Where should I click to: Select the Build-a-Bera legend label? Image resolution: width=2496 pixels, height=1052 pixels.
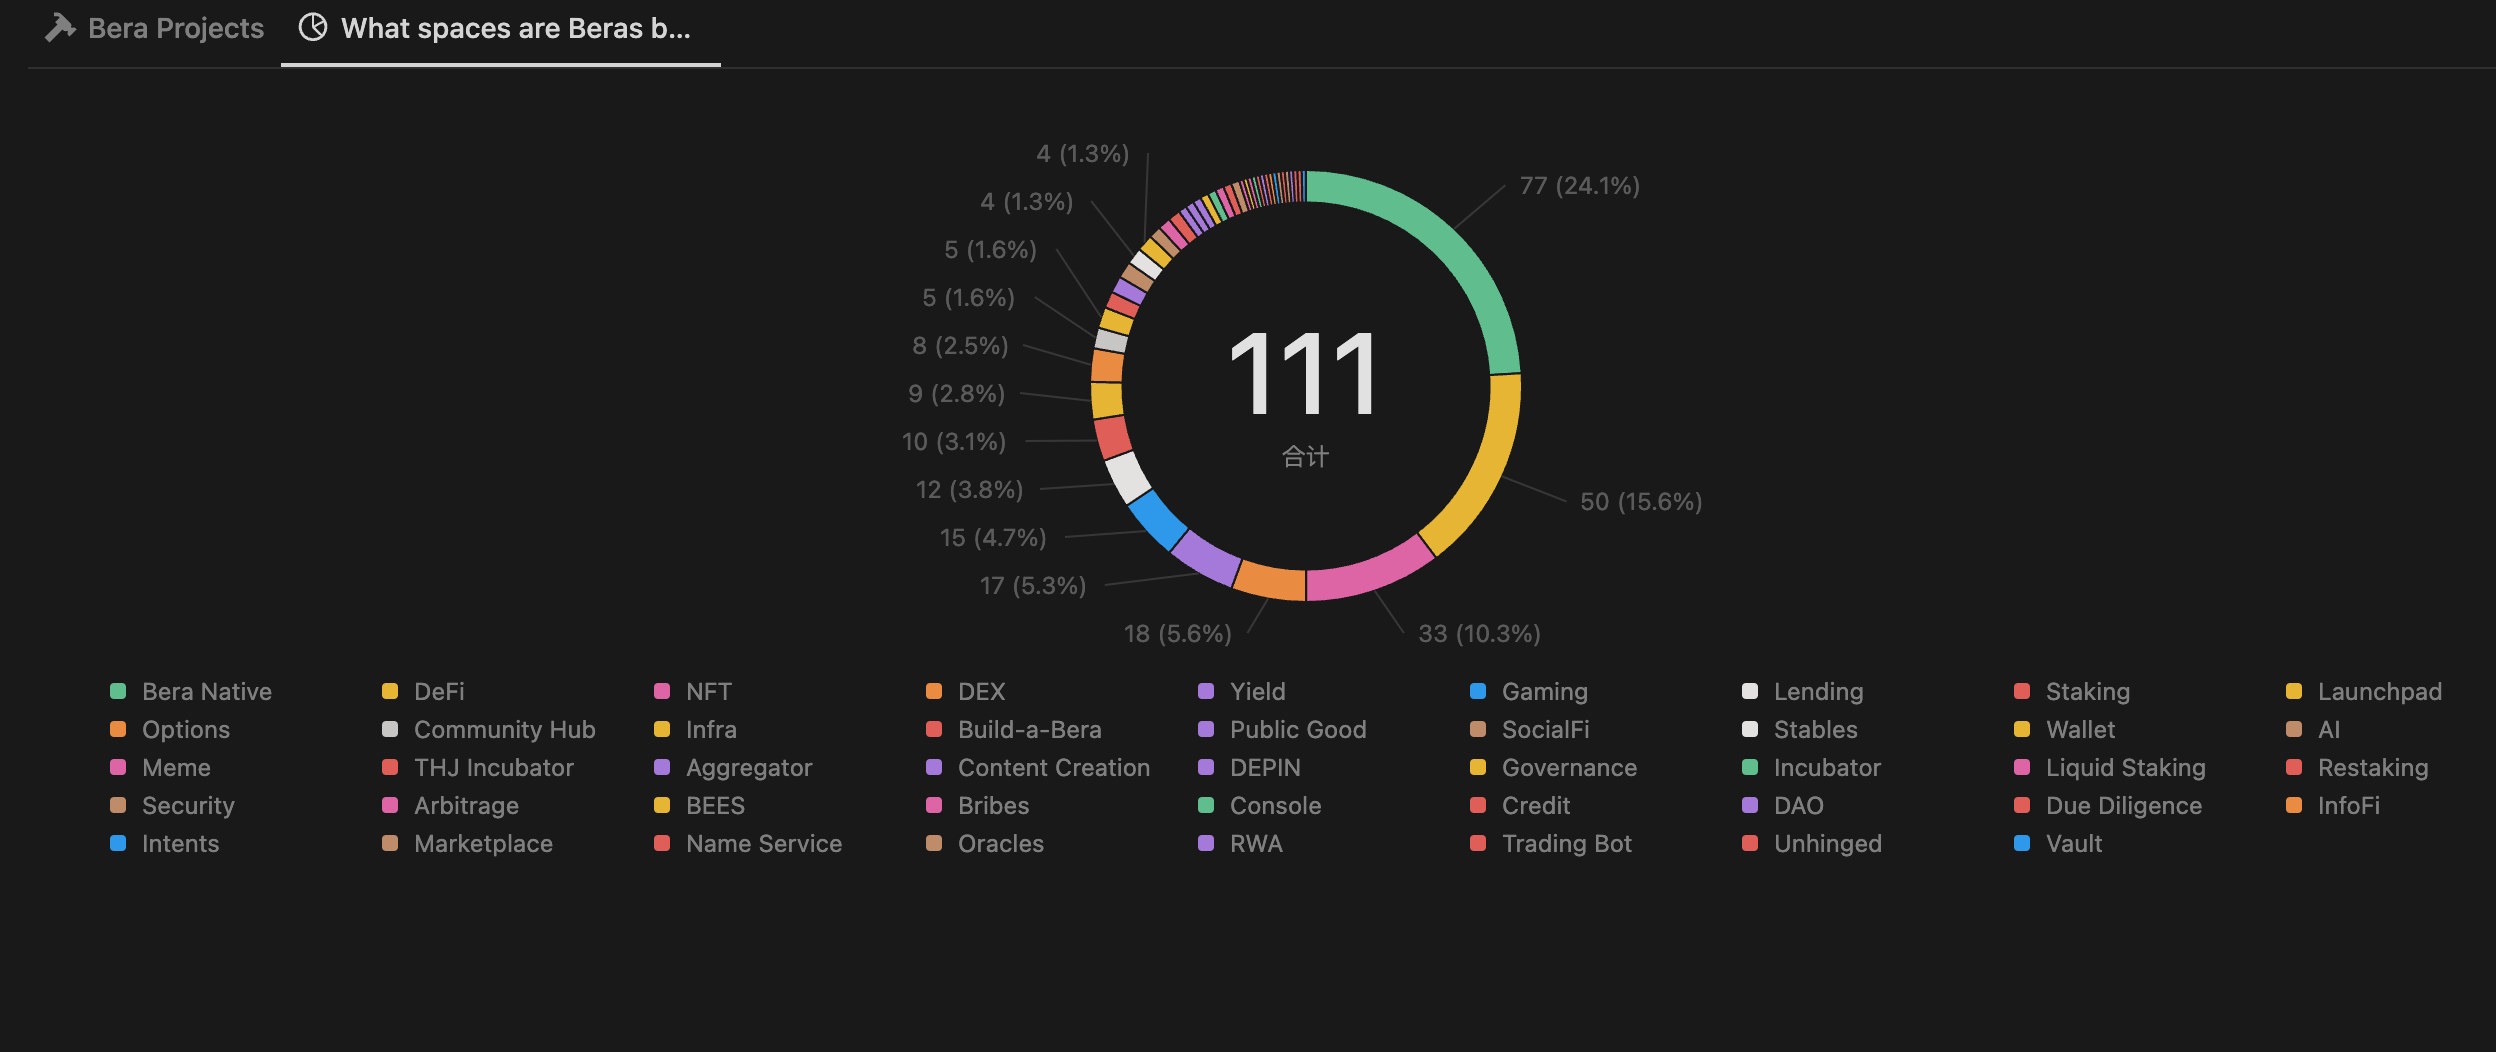click(x=1030, y=729)
